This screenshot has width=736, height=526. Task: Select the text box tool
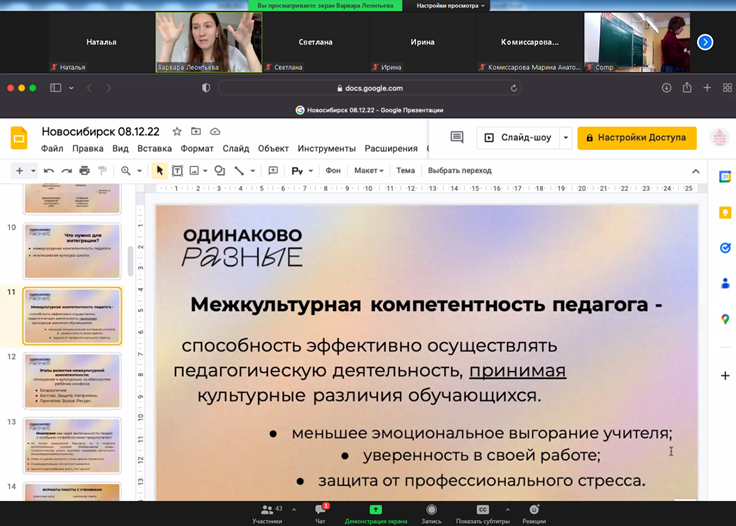[177, 171]
